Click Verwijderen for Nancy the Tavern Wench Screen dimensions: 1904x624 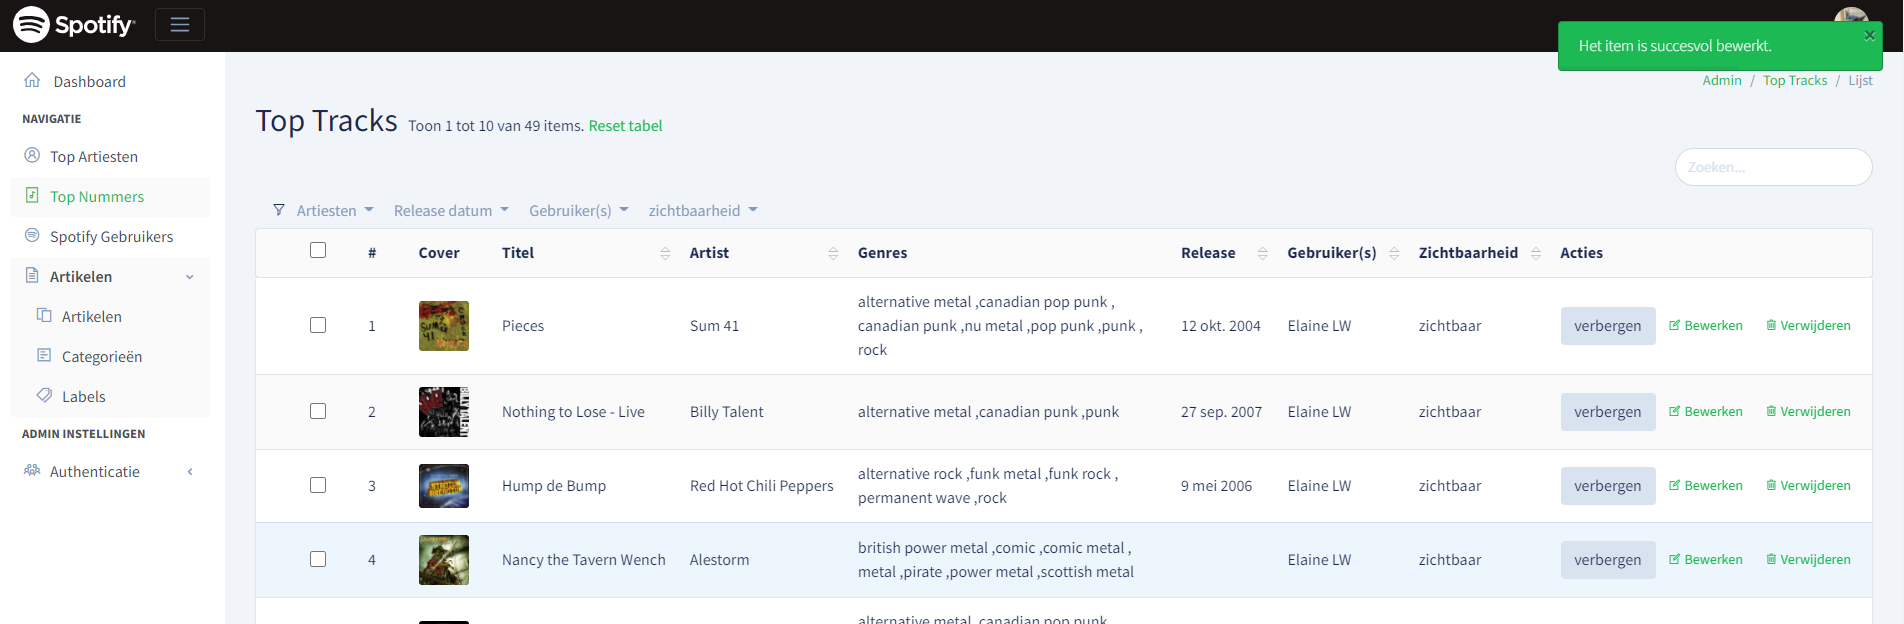pos(1808,560)
